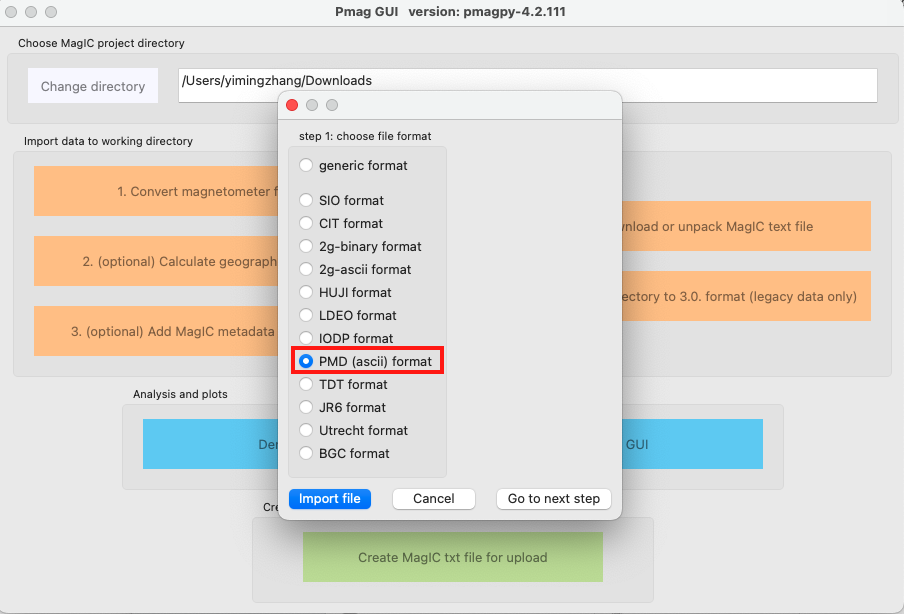Screen dimensions: 904x614
Task: Select CIT format option
Action: pos(305,223)
